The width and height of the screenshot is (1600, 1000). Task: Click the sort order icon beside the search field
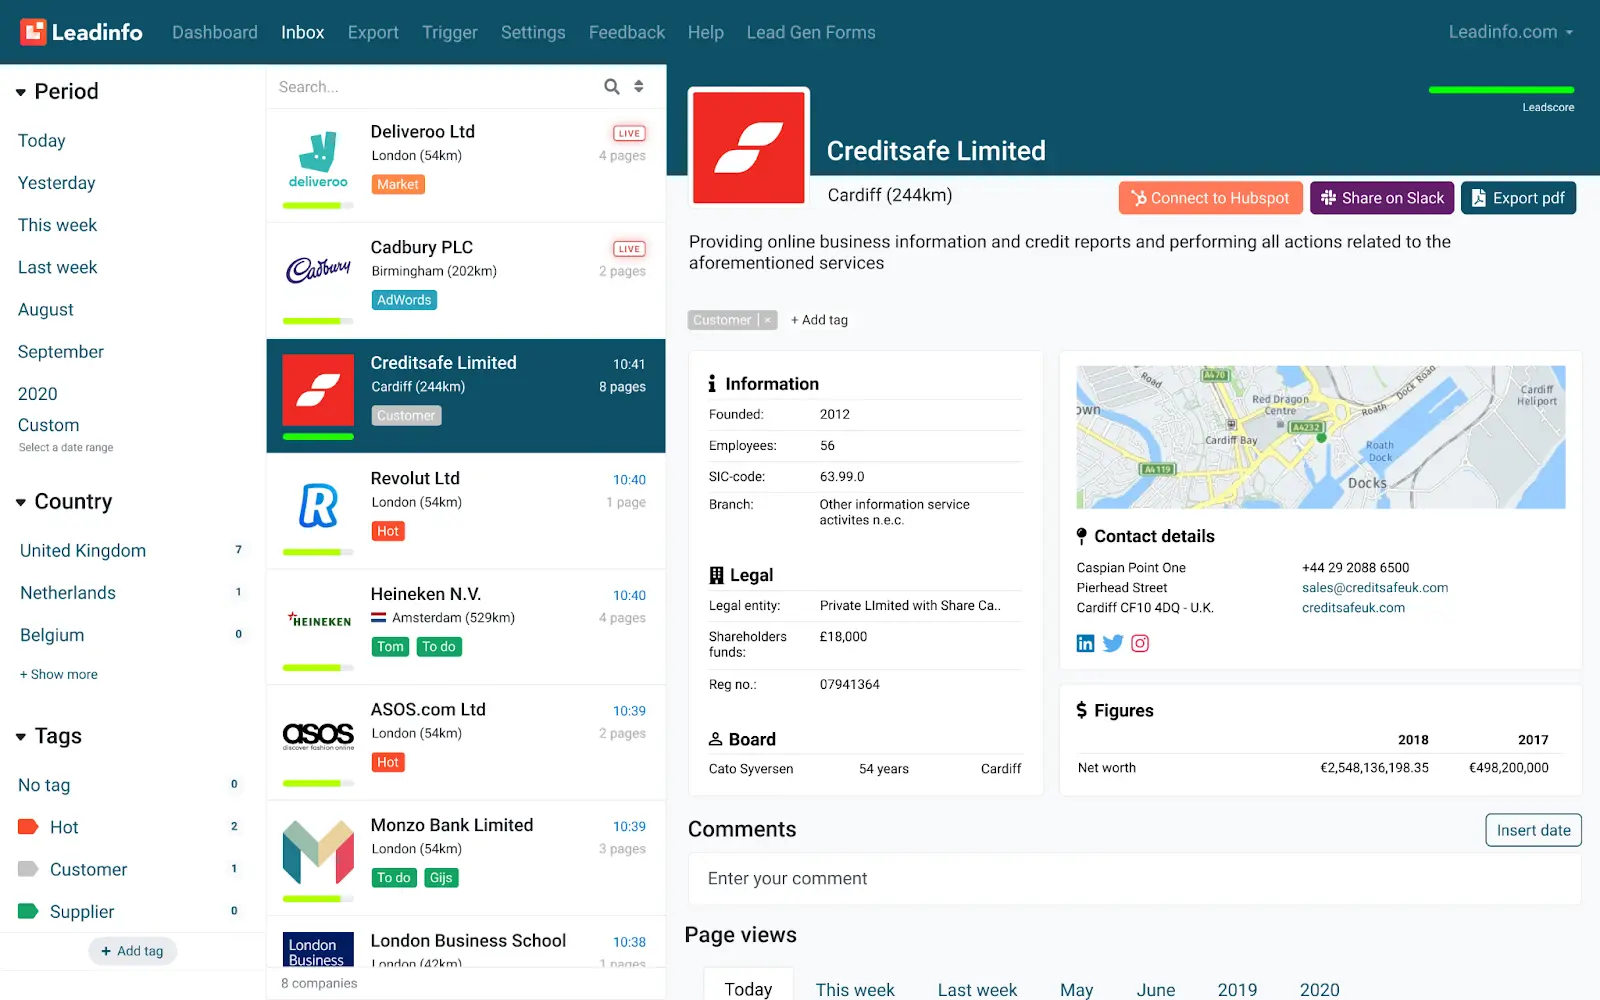(638, 87)
